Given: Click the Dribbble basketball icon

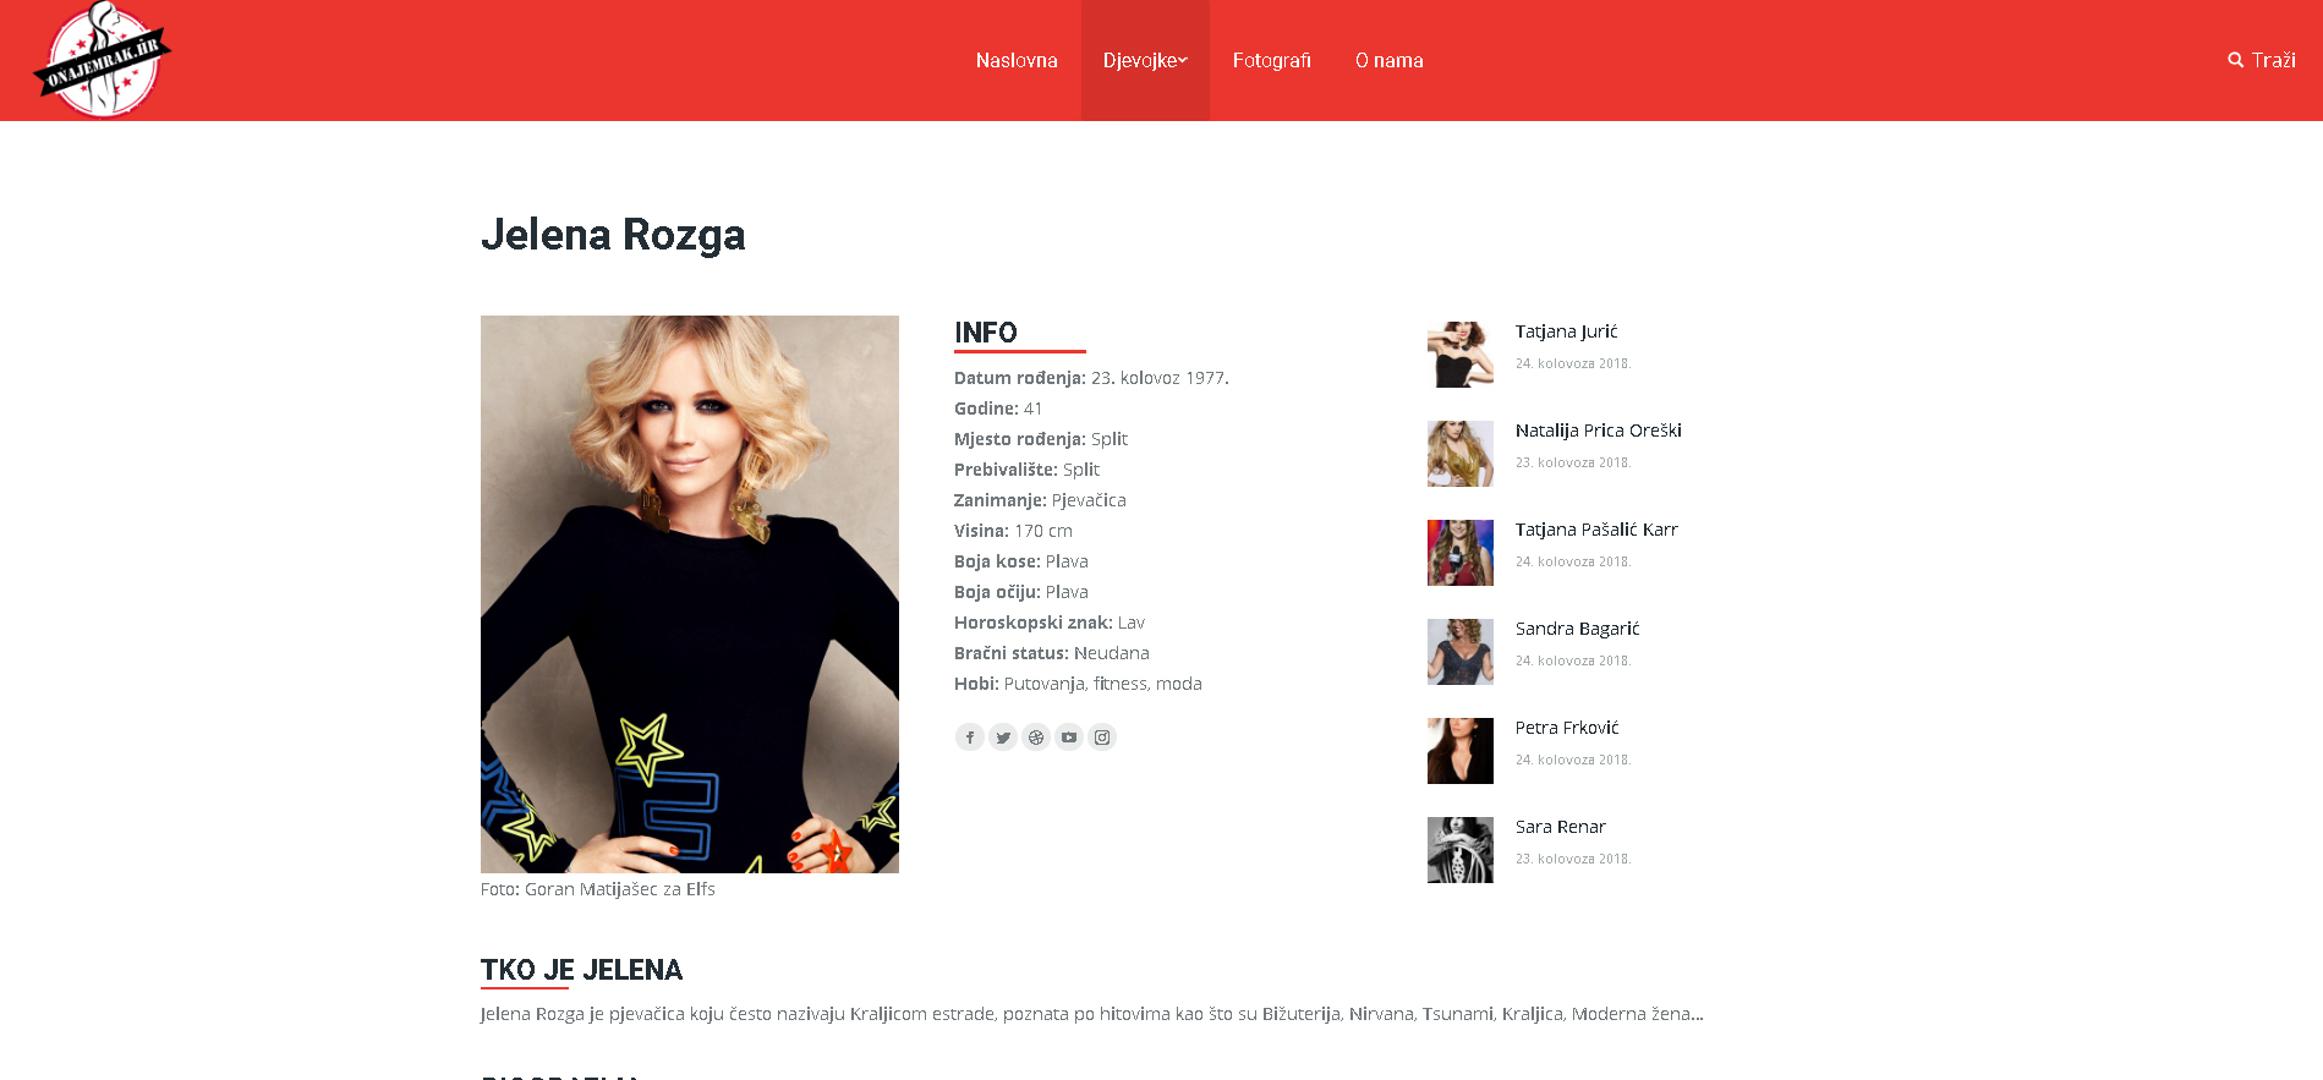Looking at the screenshot, I should (x=1036, y=737).
